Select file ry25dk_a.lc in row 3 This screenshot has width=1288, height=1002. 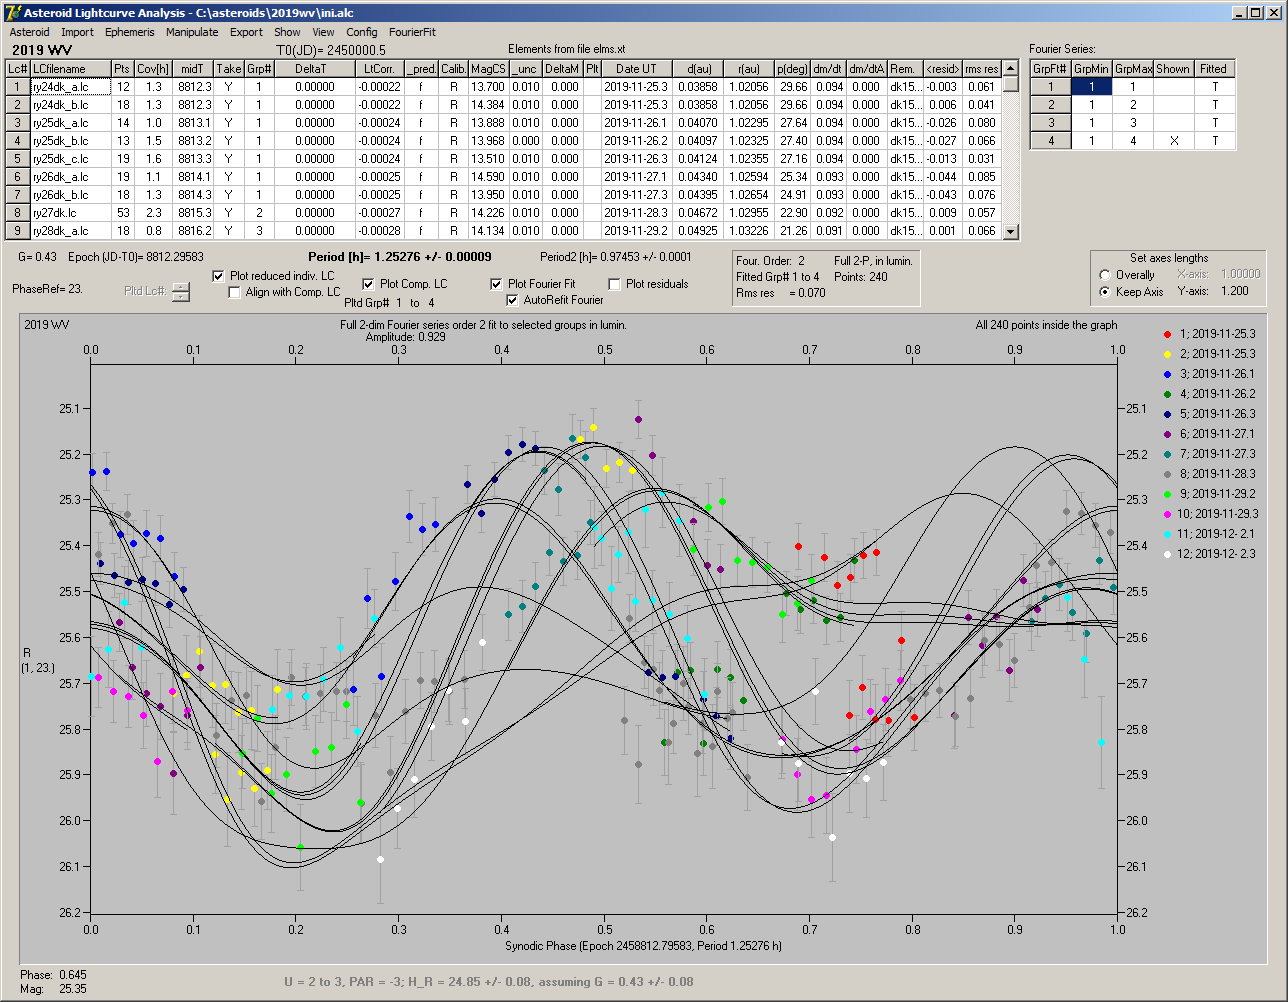pos(70,123)
